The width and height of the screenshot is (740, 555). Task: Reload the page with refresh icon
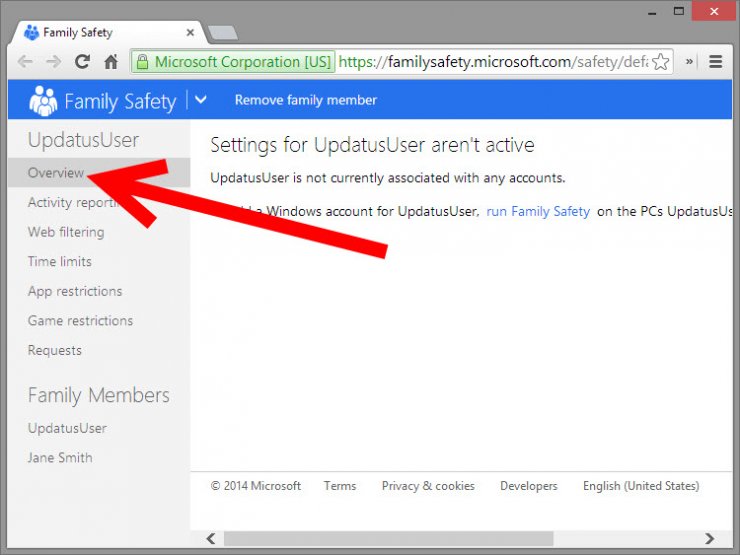point(82,62)
